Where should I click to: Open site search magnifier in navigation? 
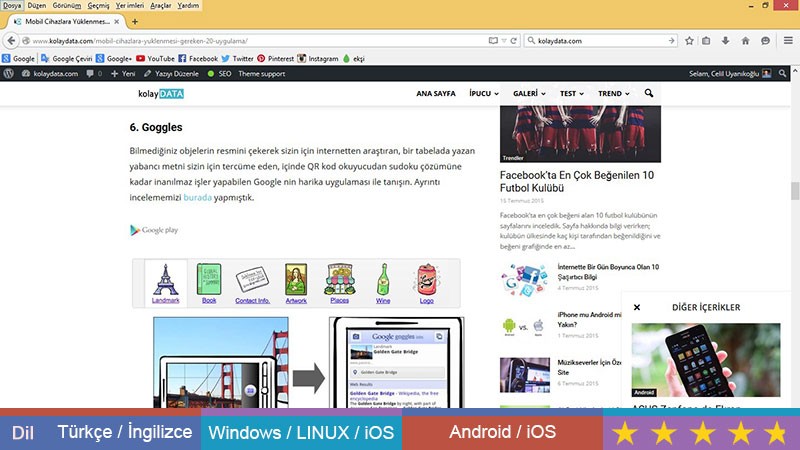tap(649, 93)
